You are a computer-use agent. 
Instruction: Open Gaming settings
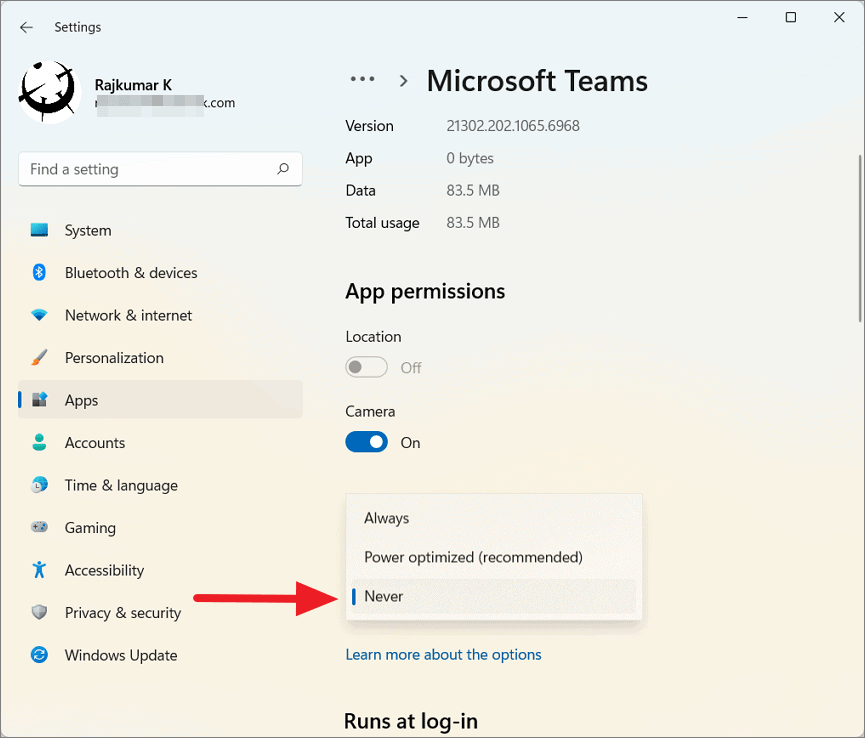[x=39, y=527]
